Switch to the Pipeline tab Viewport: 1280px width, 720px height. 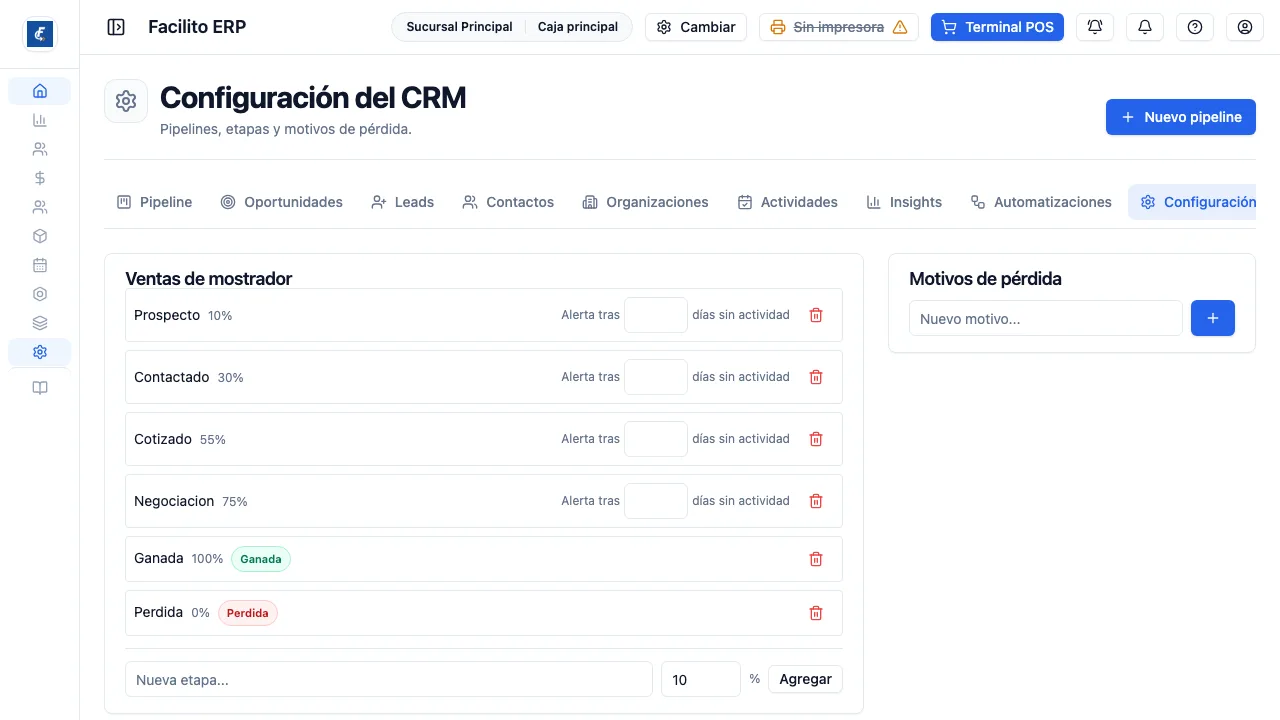pos(155,202)
